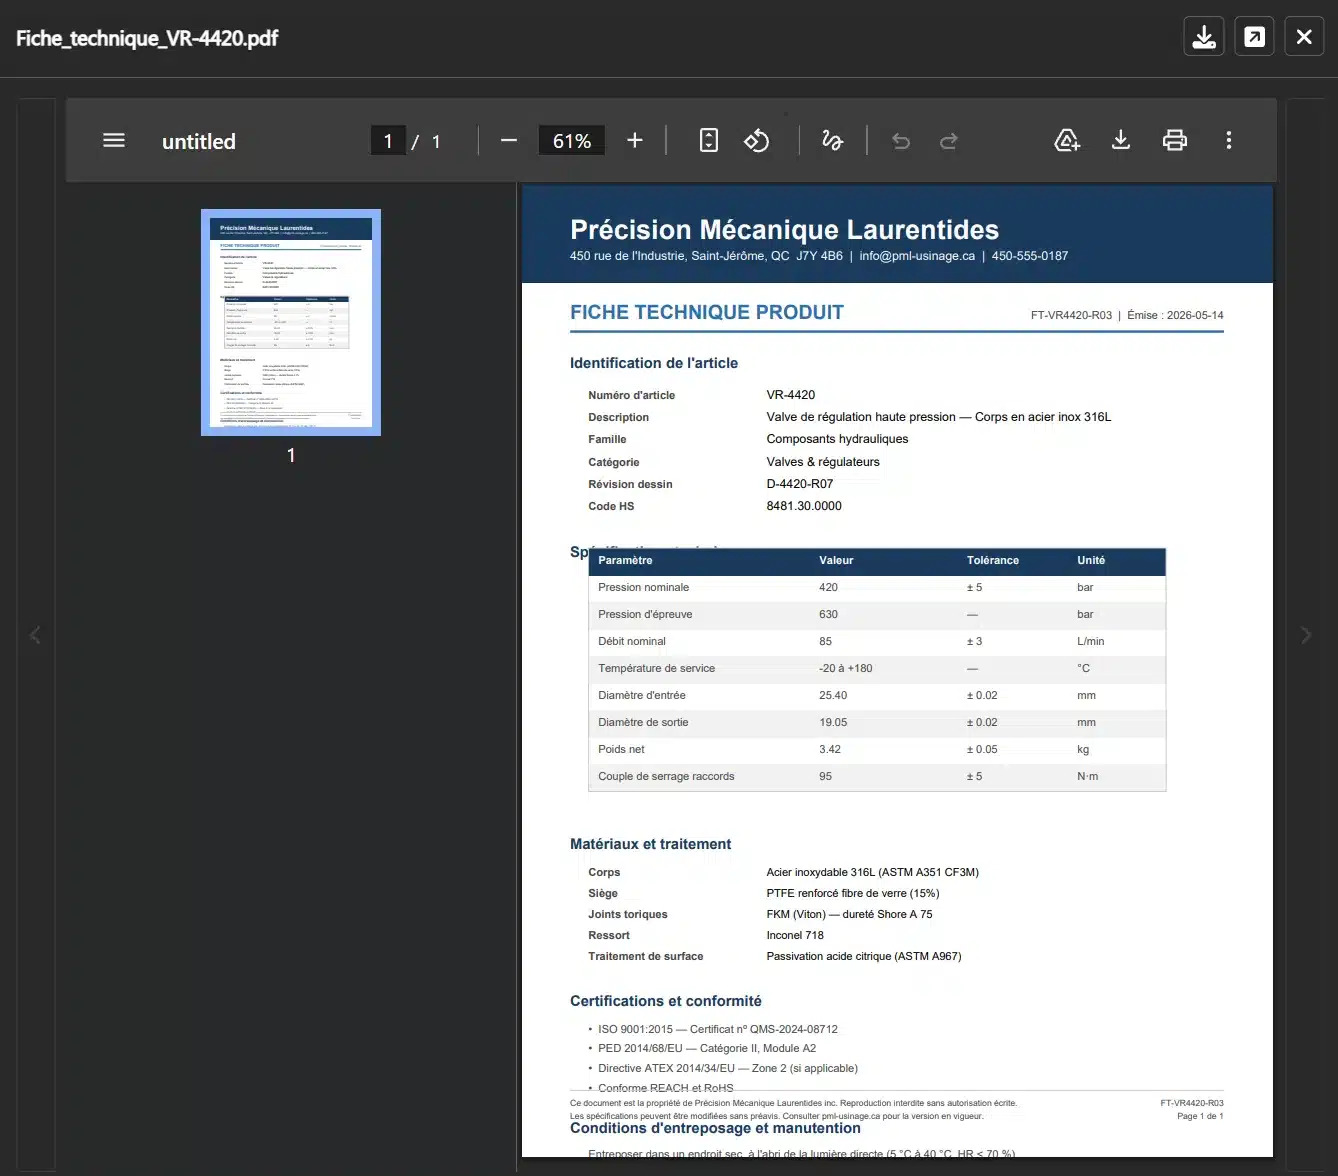Screen dimensions: 1338x1176
Task: Click the Inconel 718 spring material
Action: [795, 935]
